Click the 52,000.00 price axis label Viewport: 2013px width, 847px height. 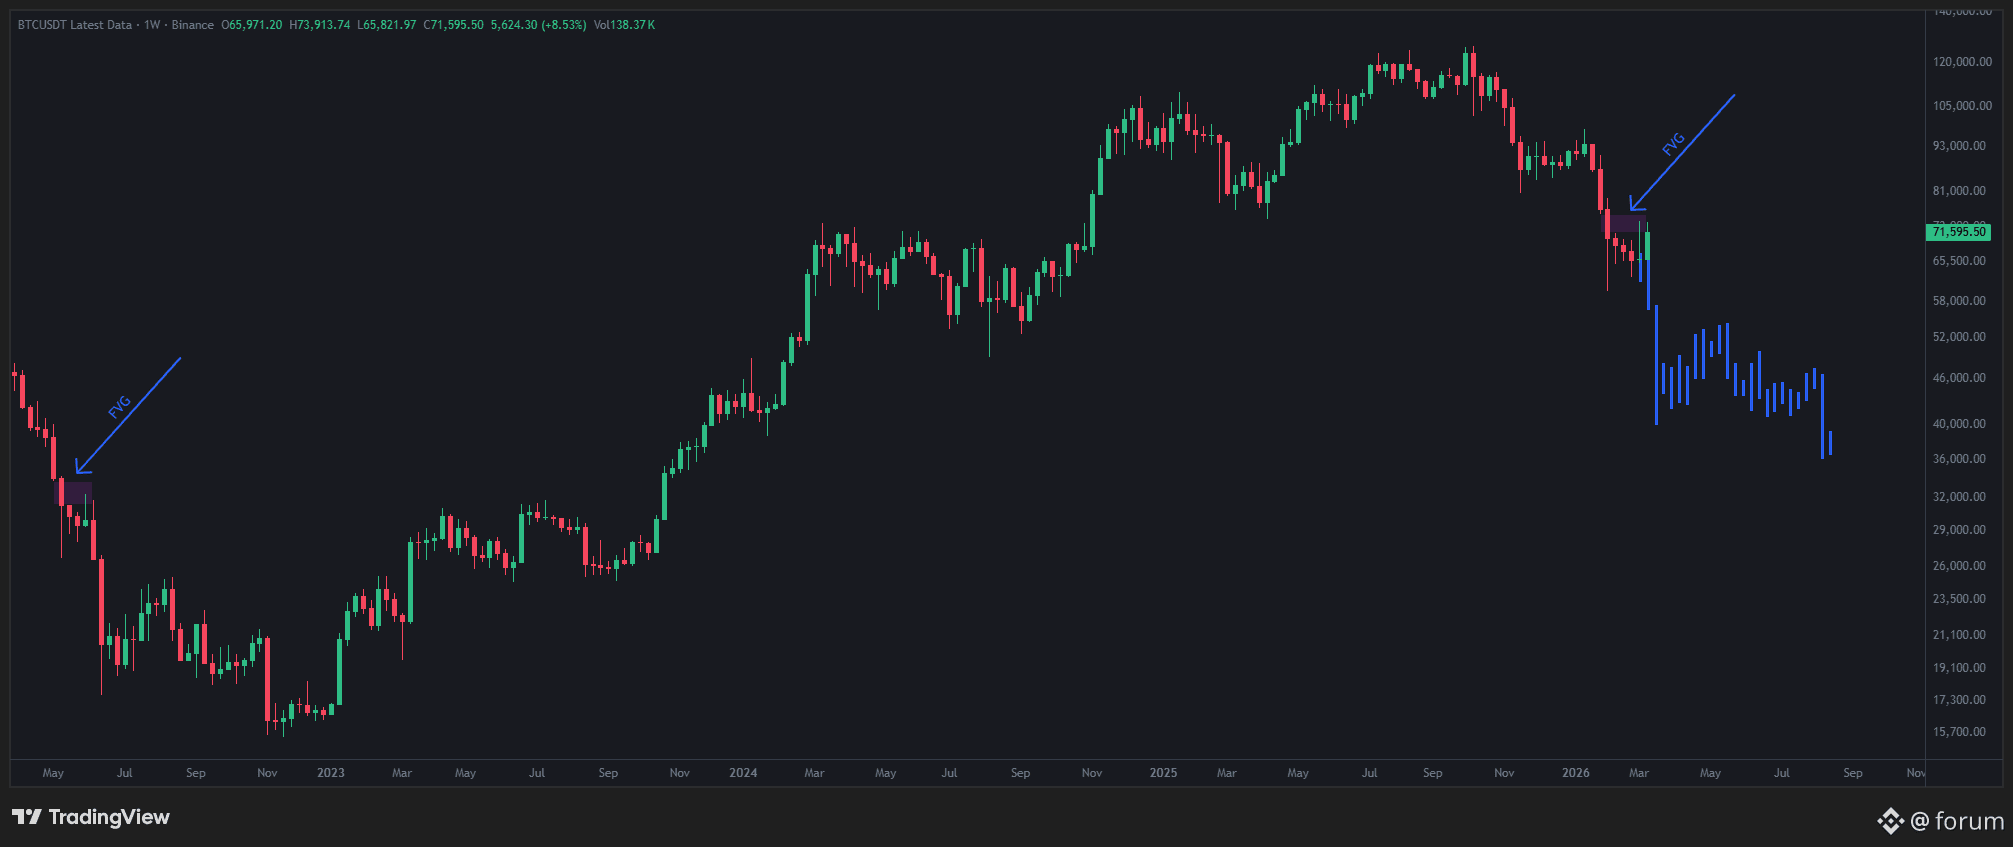tap(1959, 337)
